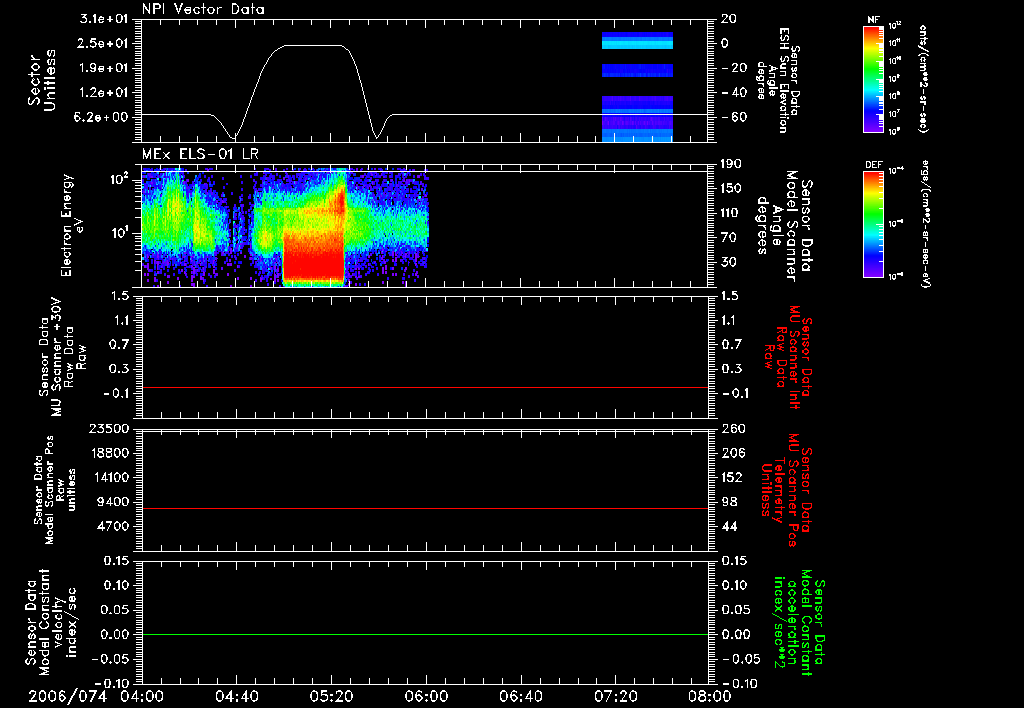Click the '44' telemetry axis value
1024x708 pixels.
(x=729, y=526)
